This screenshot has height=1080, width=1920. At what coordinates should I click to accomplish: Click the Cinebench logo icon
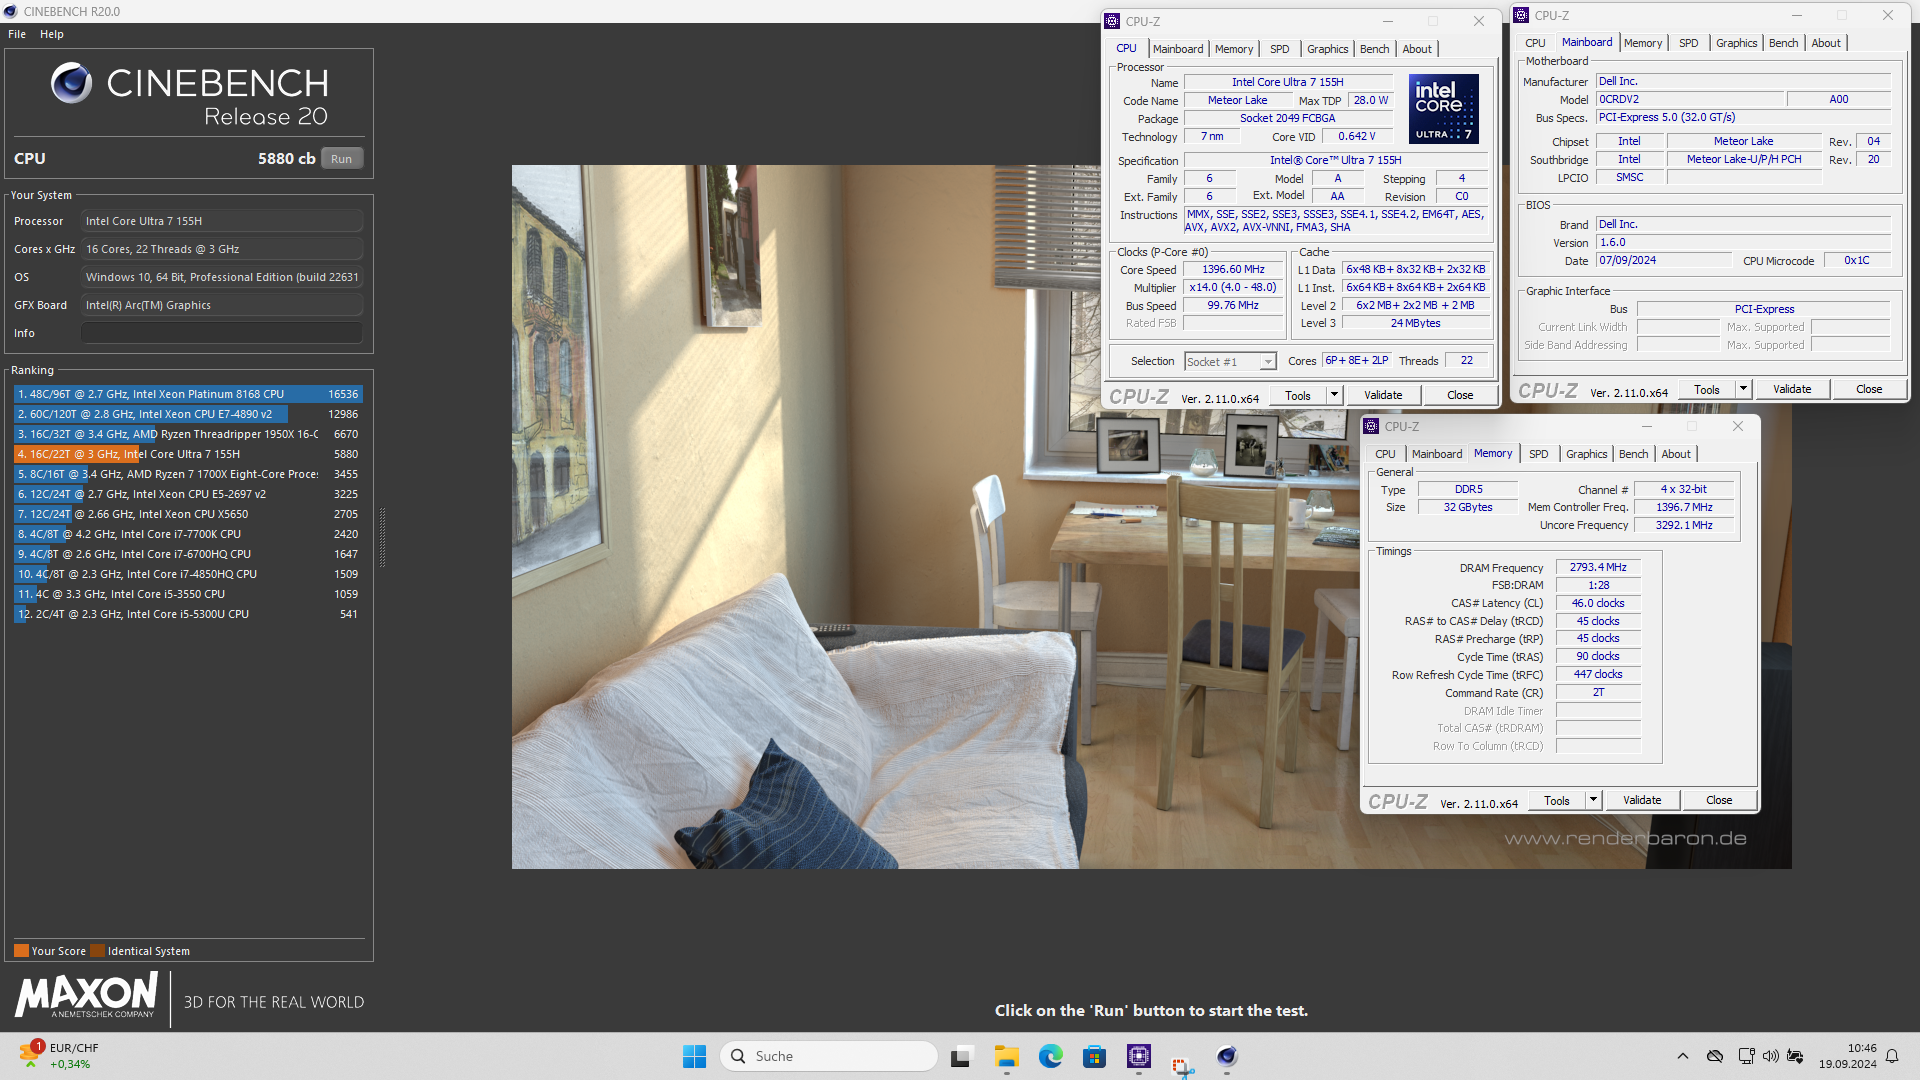(71, 83)
